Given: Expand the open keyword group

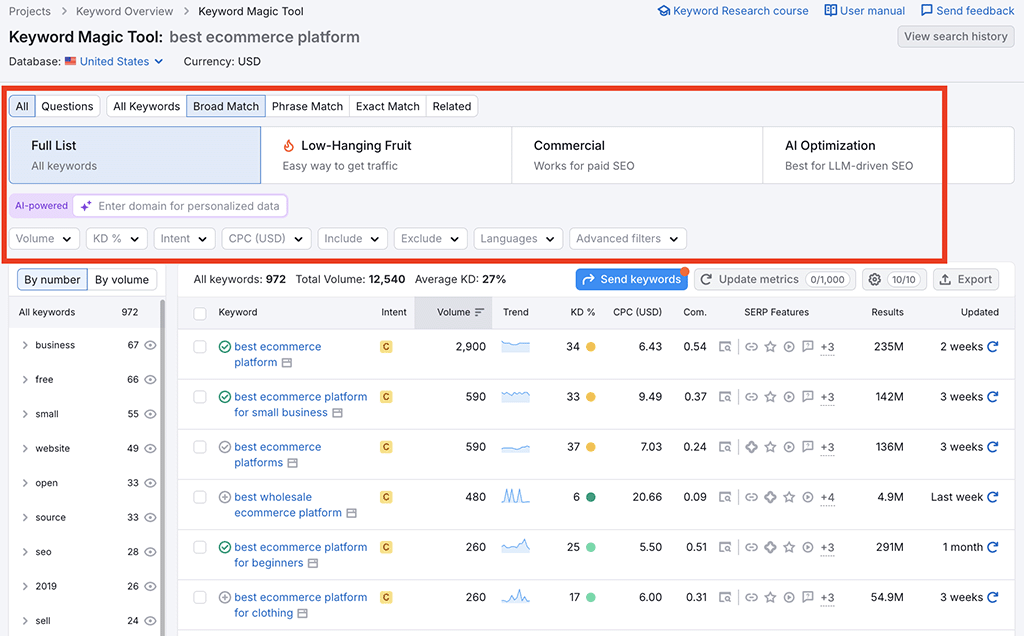Looking at the screenshot, I should [25, 483].
